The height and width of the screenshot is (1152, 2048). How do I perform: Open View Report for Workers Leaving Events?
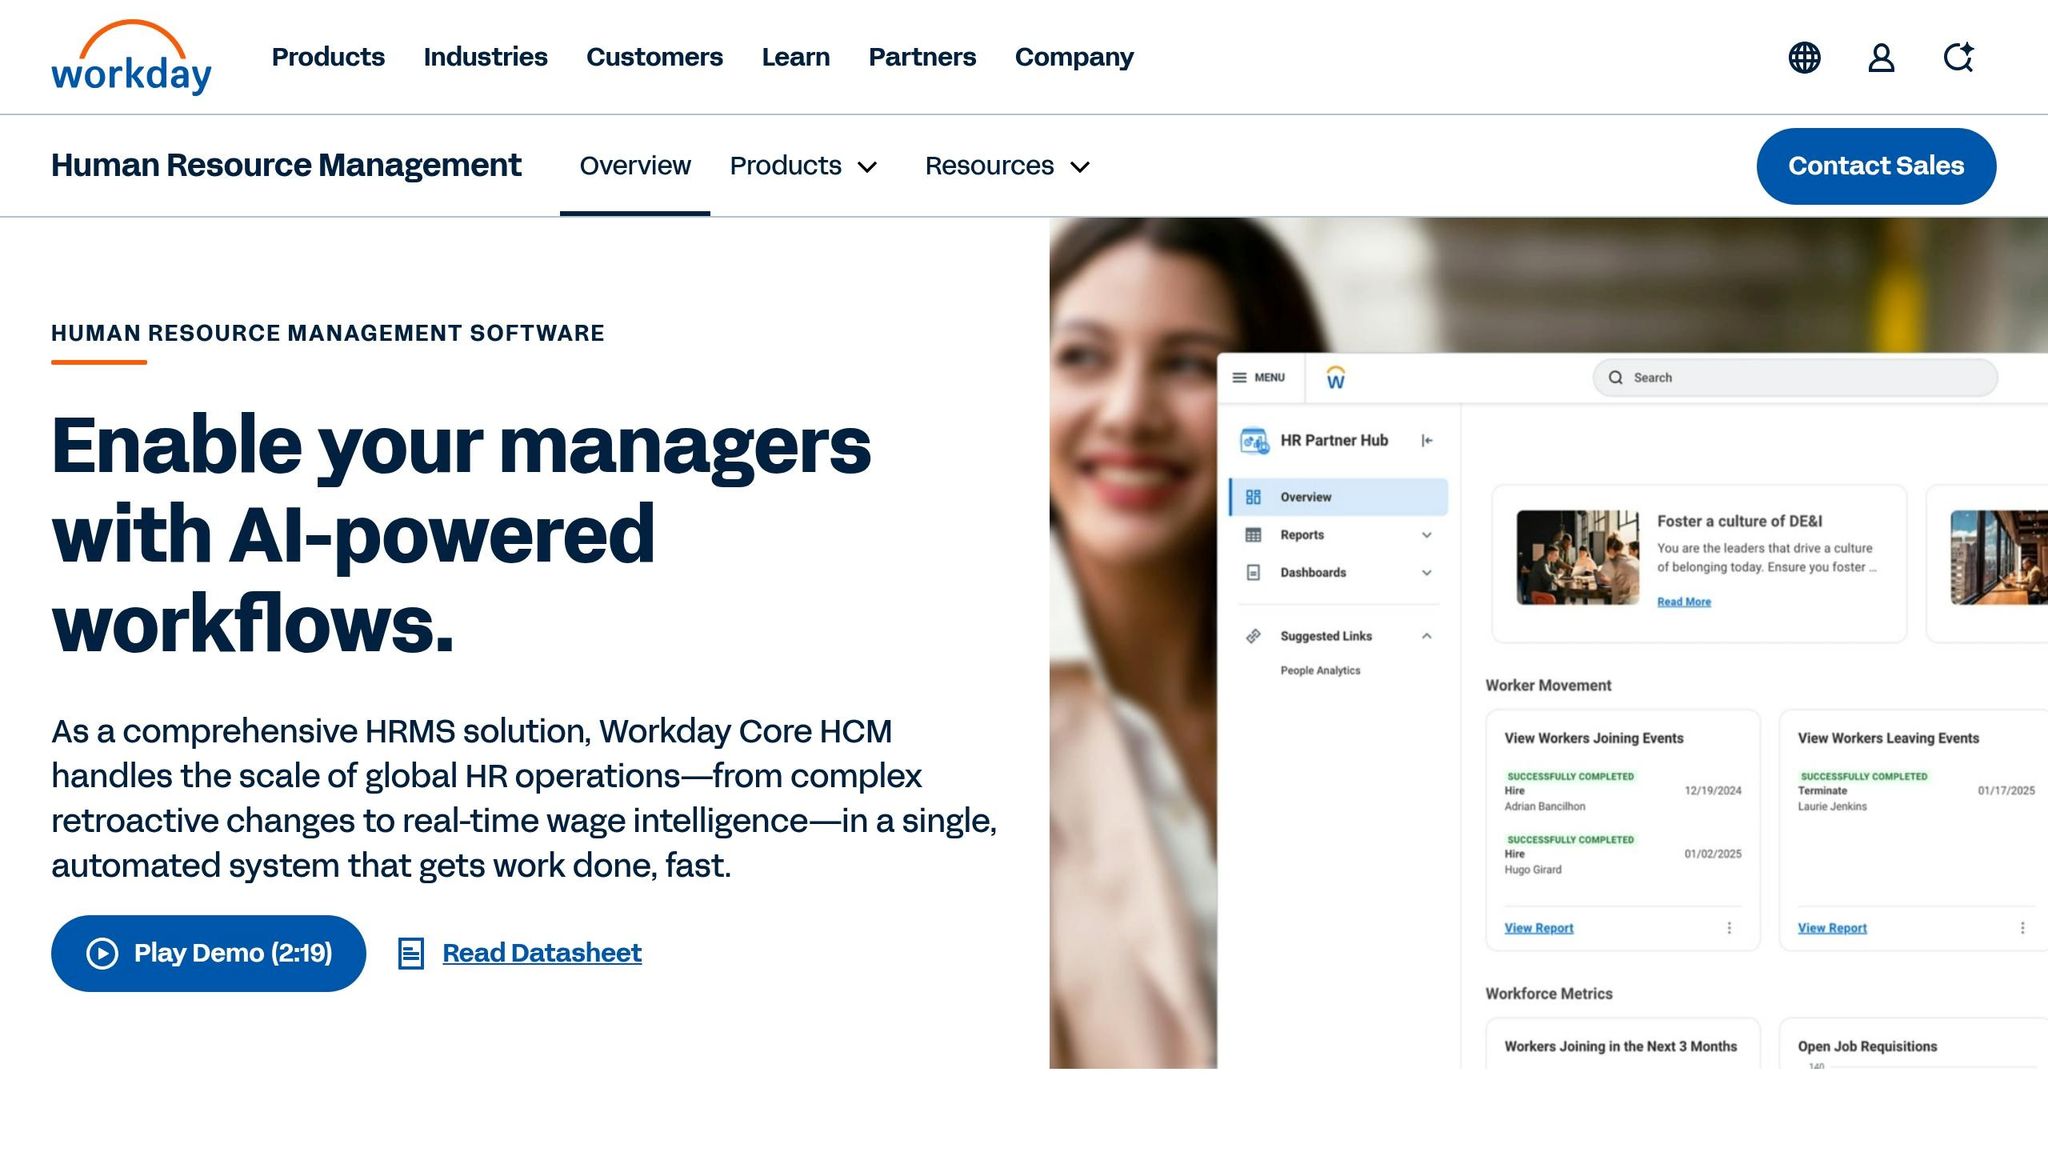coord(1832,928)
